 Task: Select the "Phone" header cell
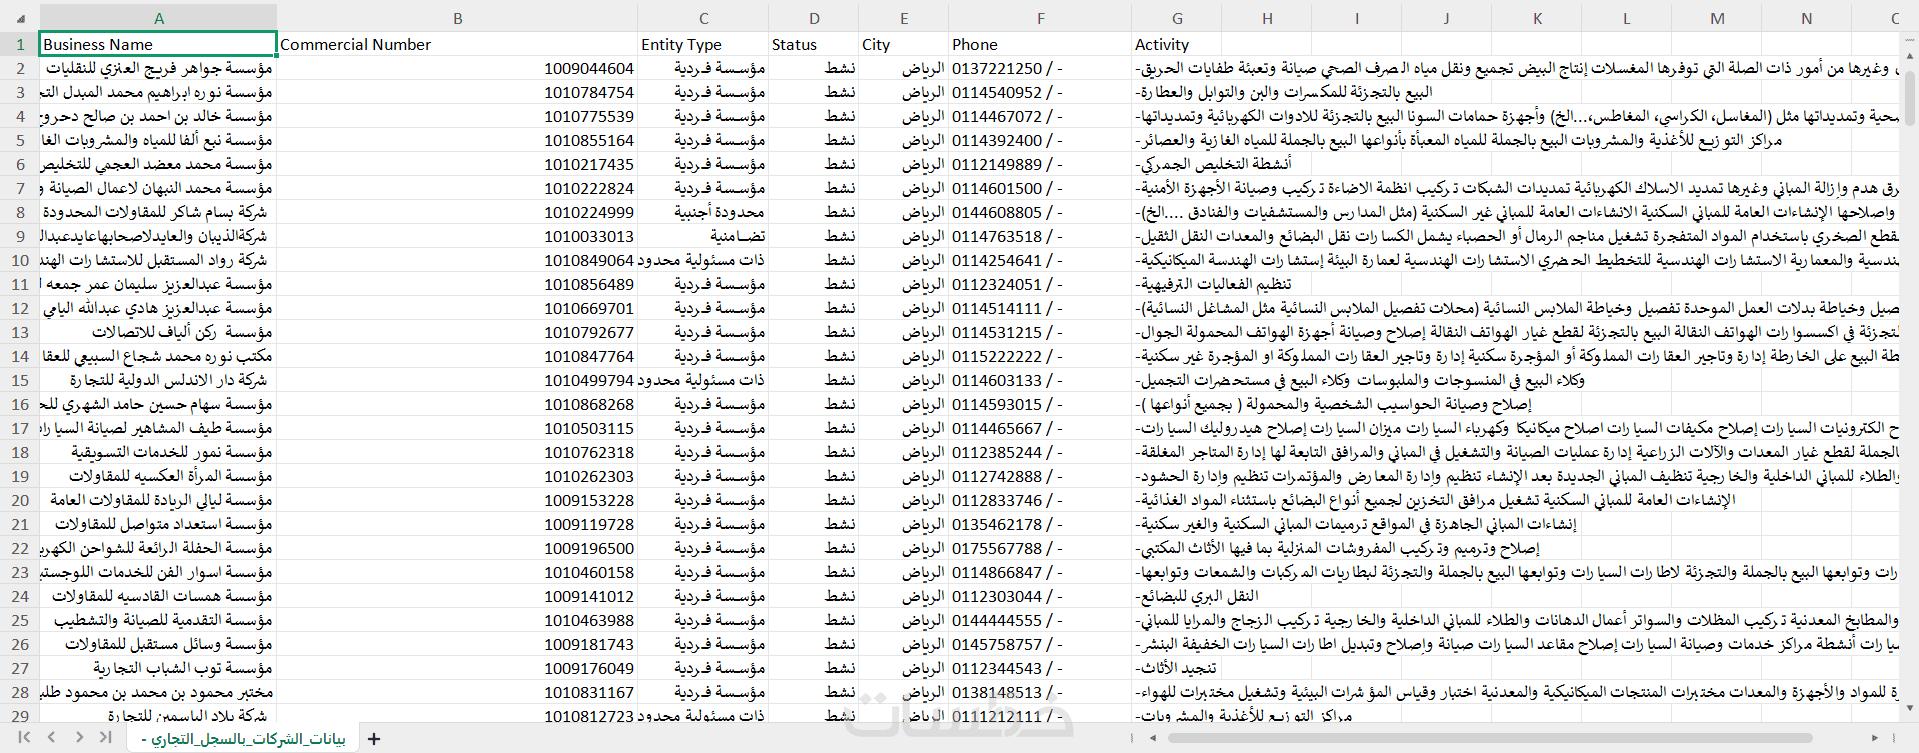point(1040,44)
